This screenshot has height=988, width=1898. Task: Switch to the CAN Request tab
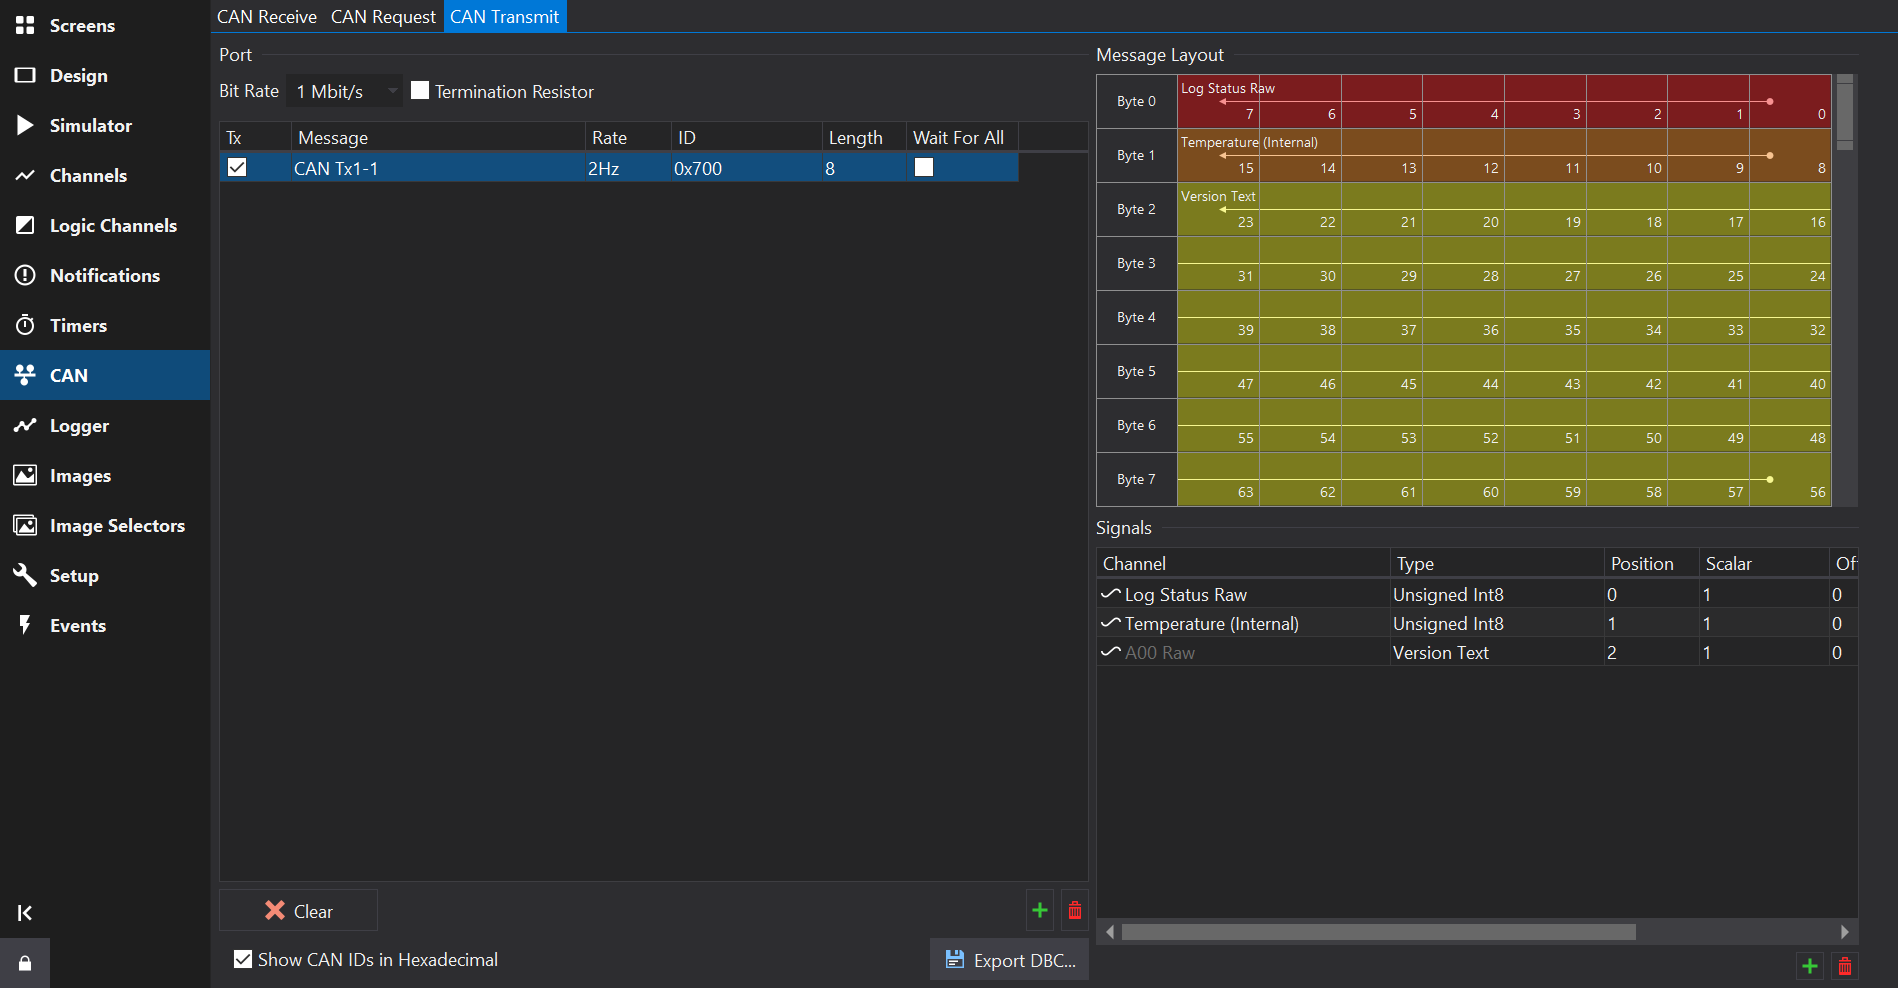point(383,17)
